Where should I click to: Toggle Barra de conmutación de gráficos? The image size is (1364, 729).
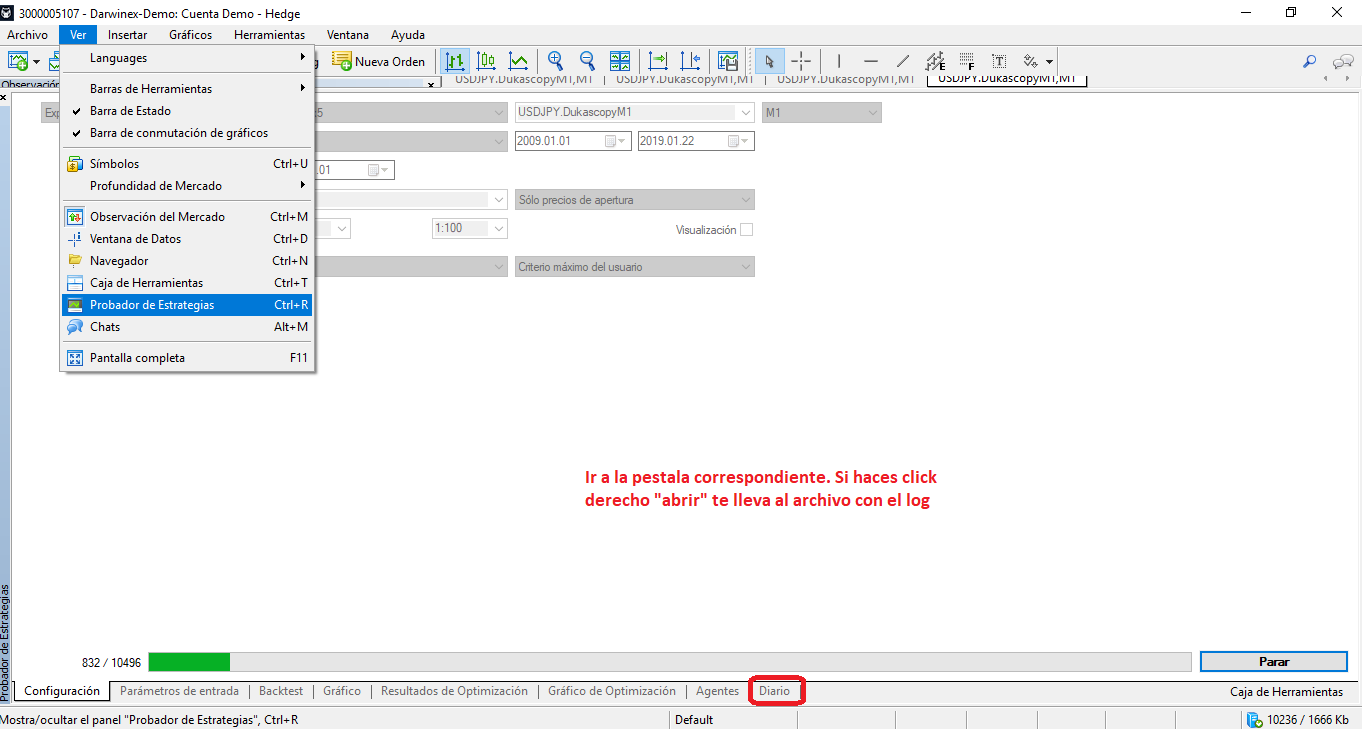click(x=188, y=133)
